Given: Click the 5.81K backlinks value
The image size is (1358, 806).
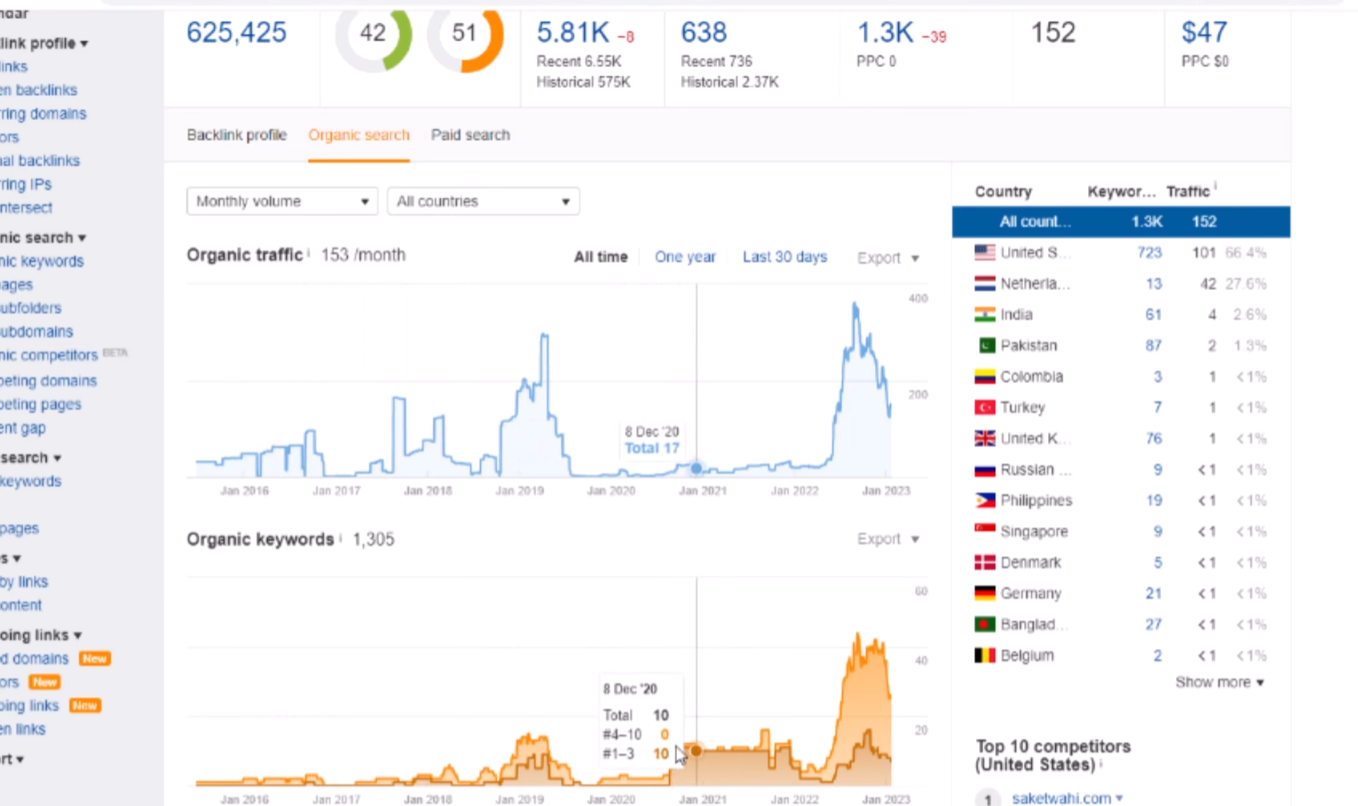Looking at the screenshot, I should pos(572,33).
